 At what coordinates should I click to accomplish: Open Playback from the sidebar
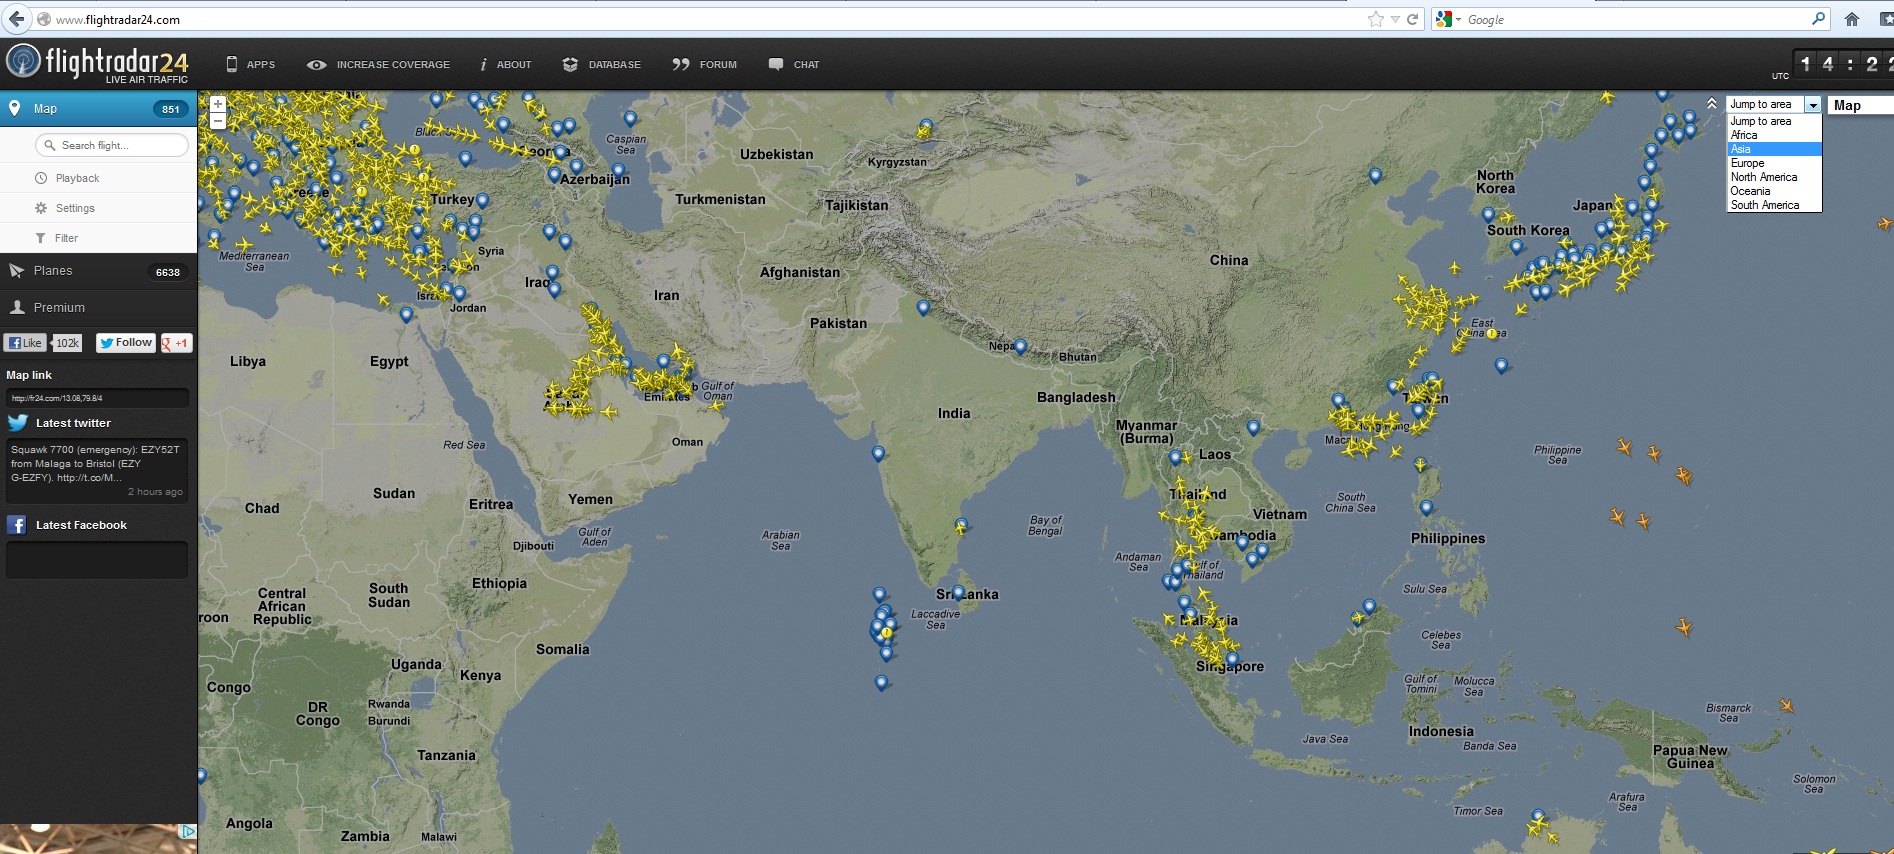coord(77,178)
